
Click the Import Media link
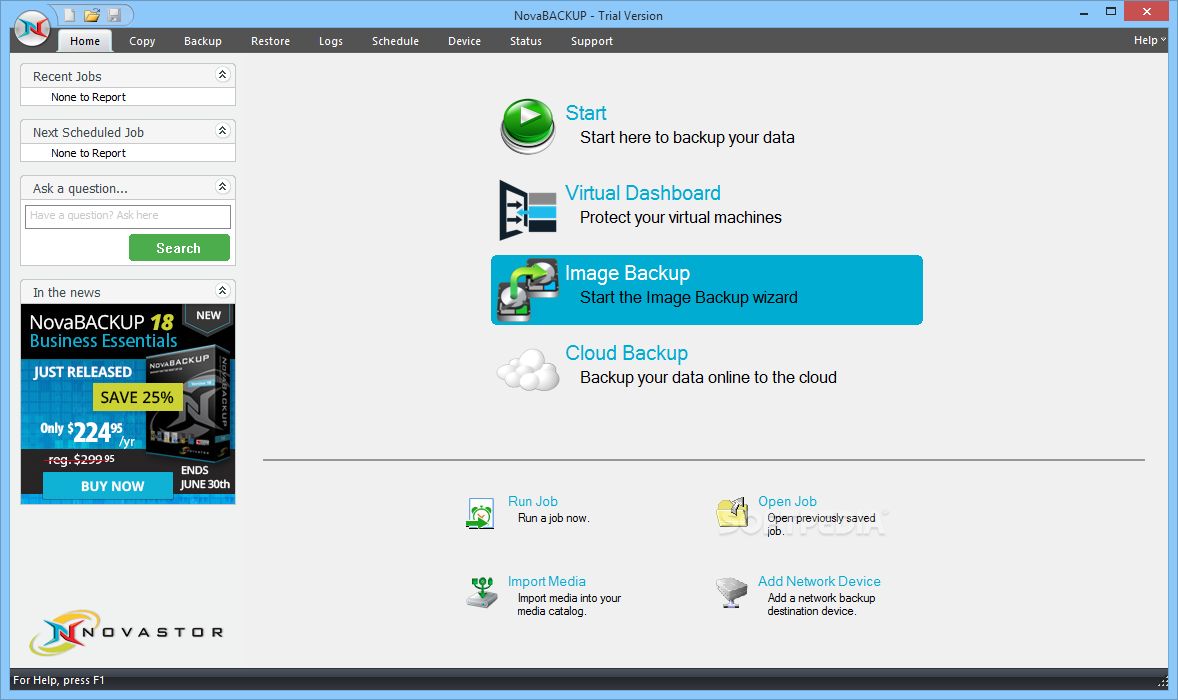point(547,581)
